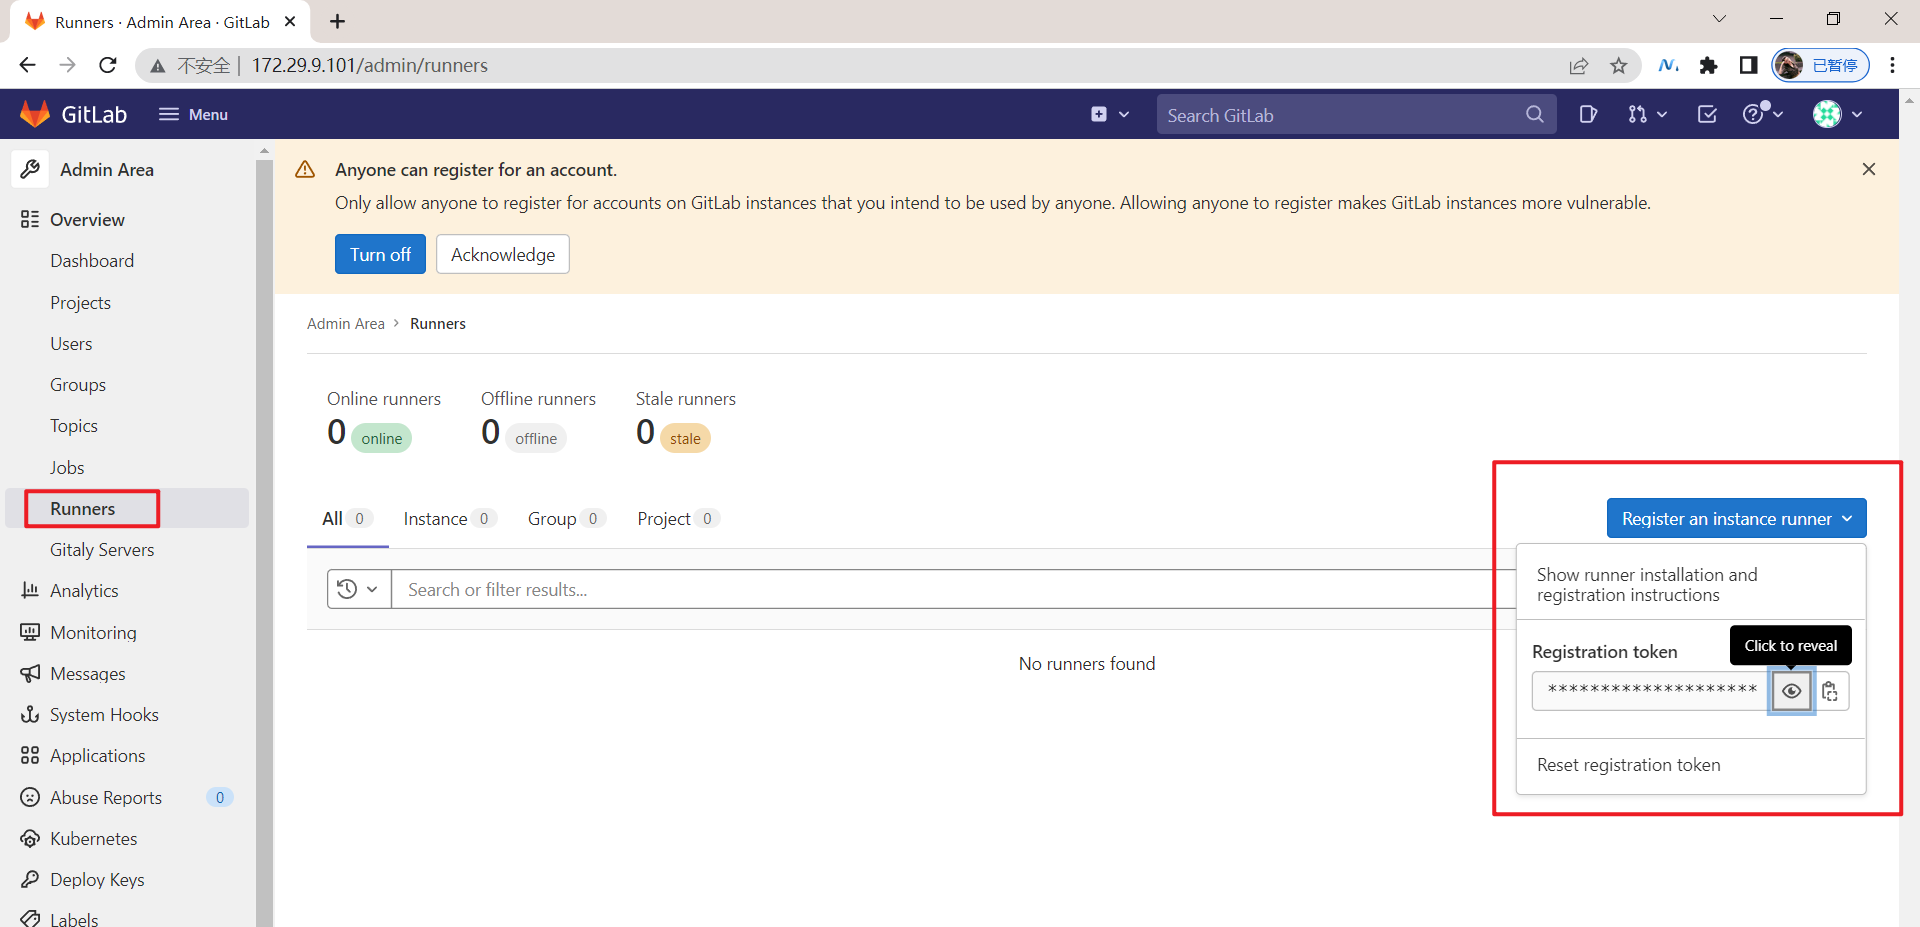Click the Analytics chart icon
This screenshot has height=927, width=1920.
(30, 590)
